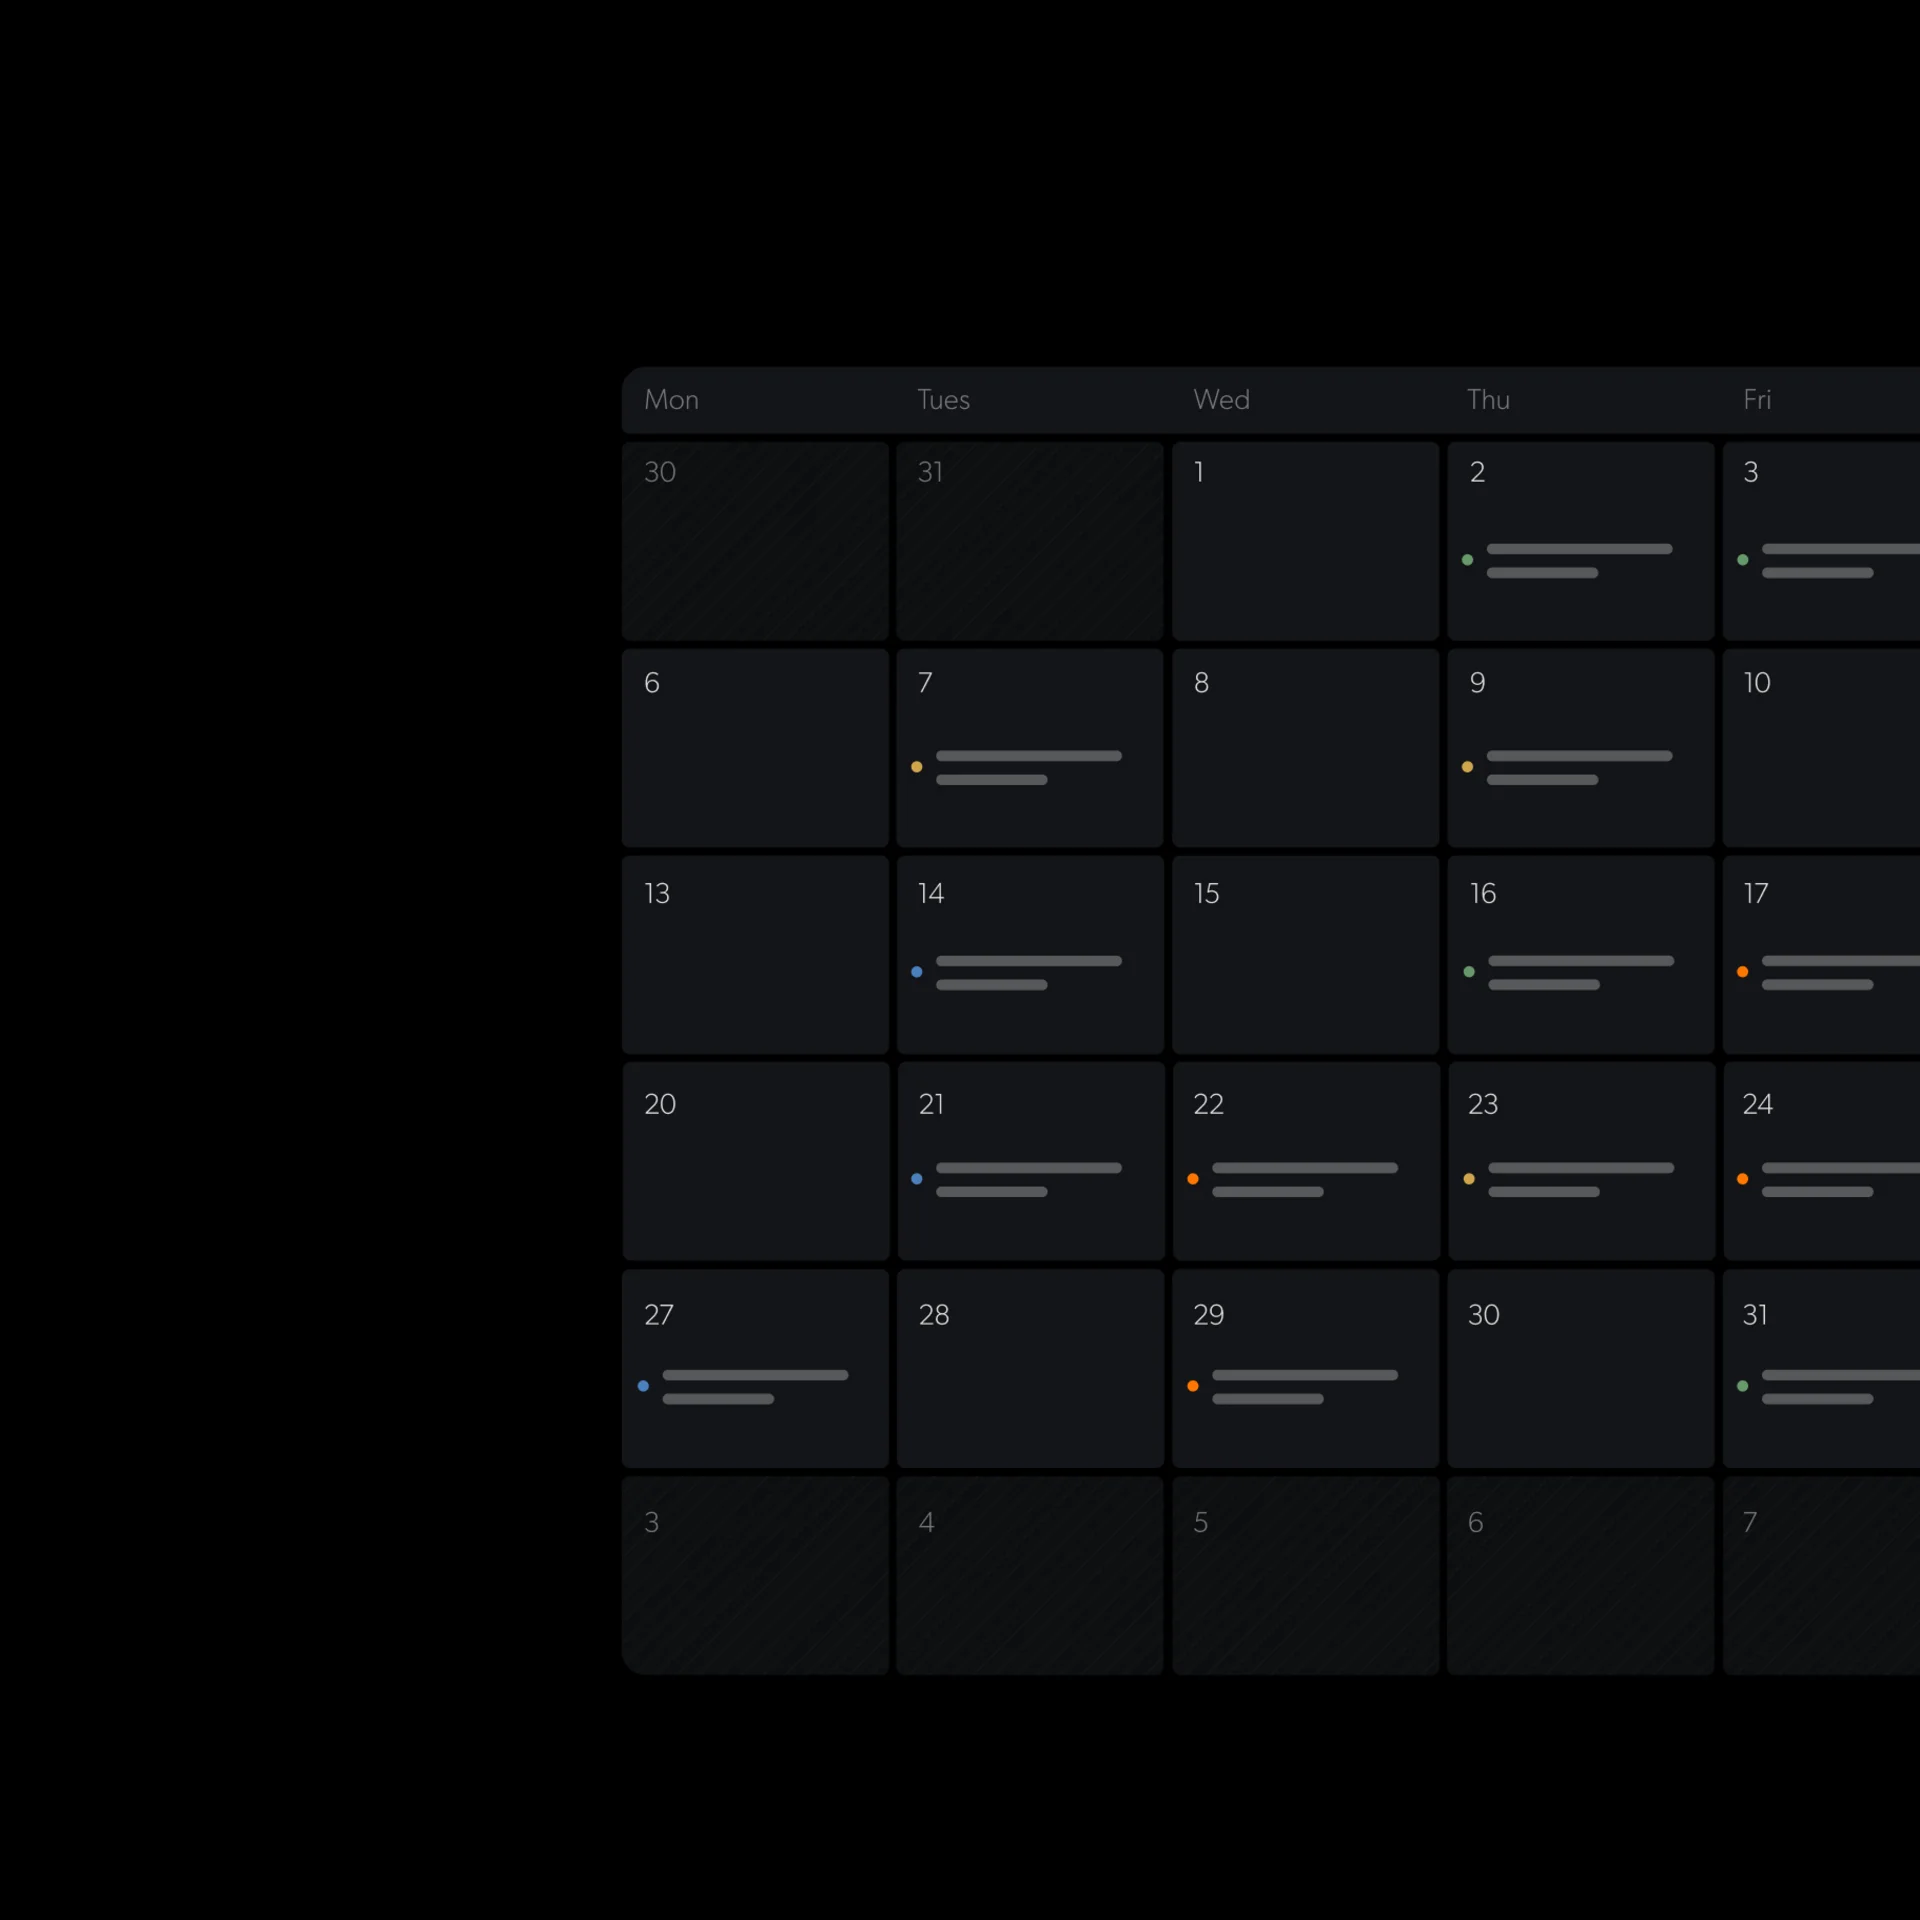Select the Fri column header
The image size is (1920, 1920).
(1757, 400)
